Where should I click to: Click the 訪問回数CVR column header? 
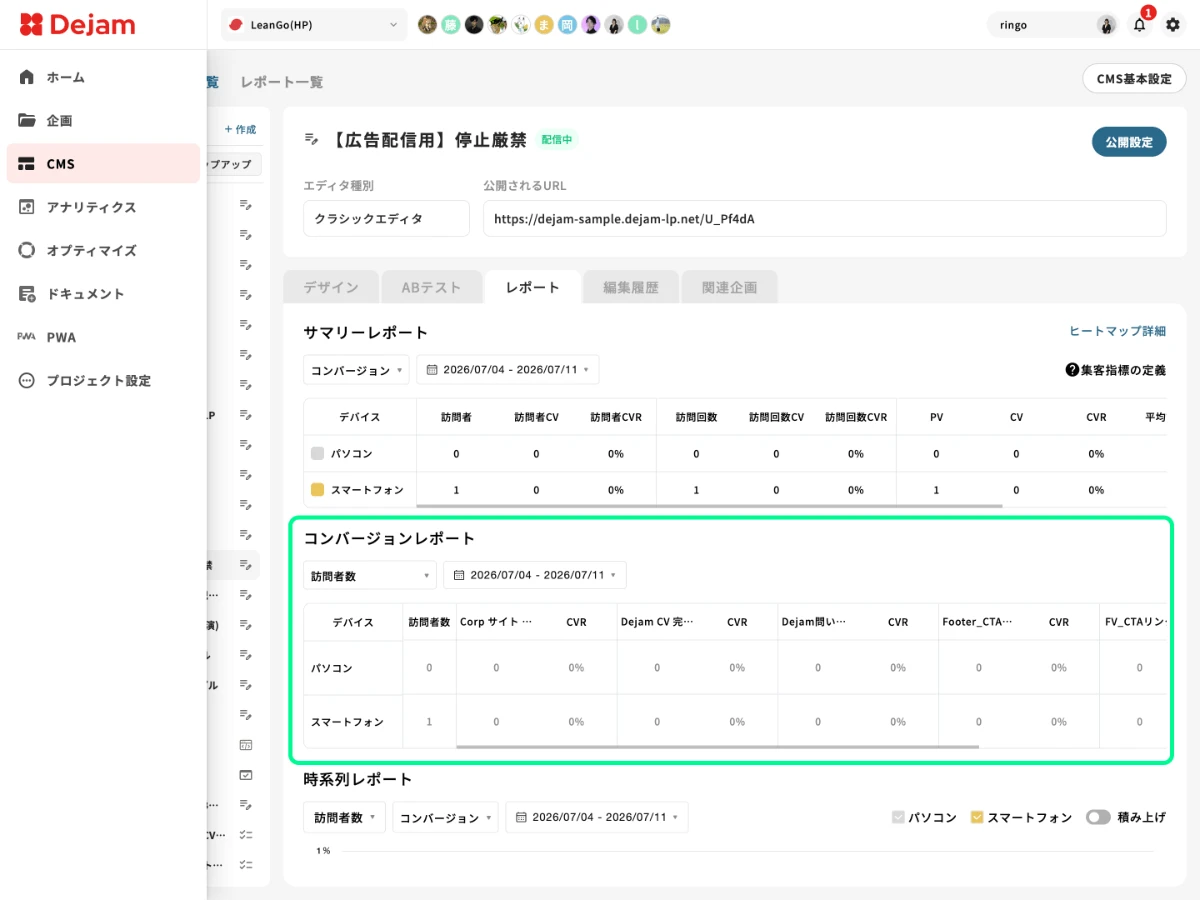click(x=856, y=417)
